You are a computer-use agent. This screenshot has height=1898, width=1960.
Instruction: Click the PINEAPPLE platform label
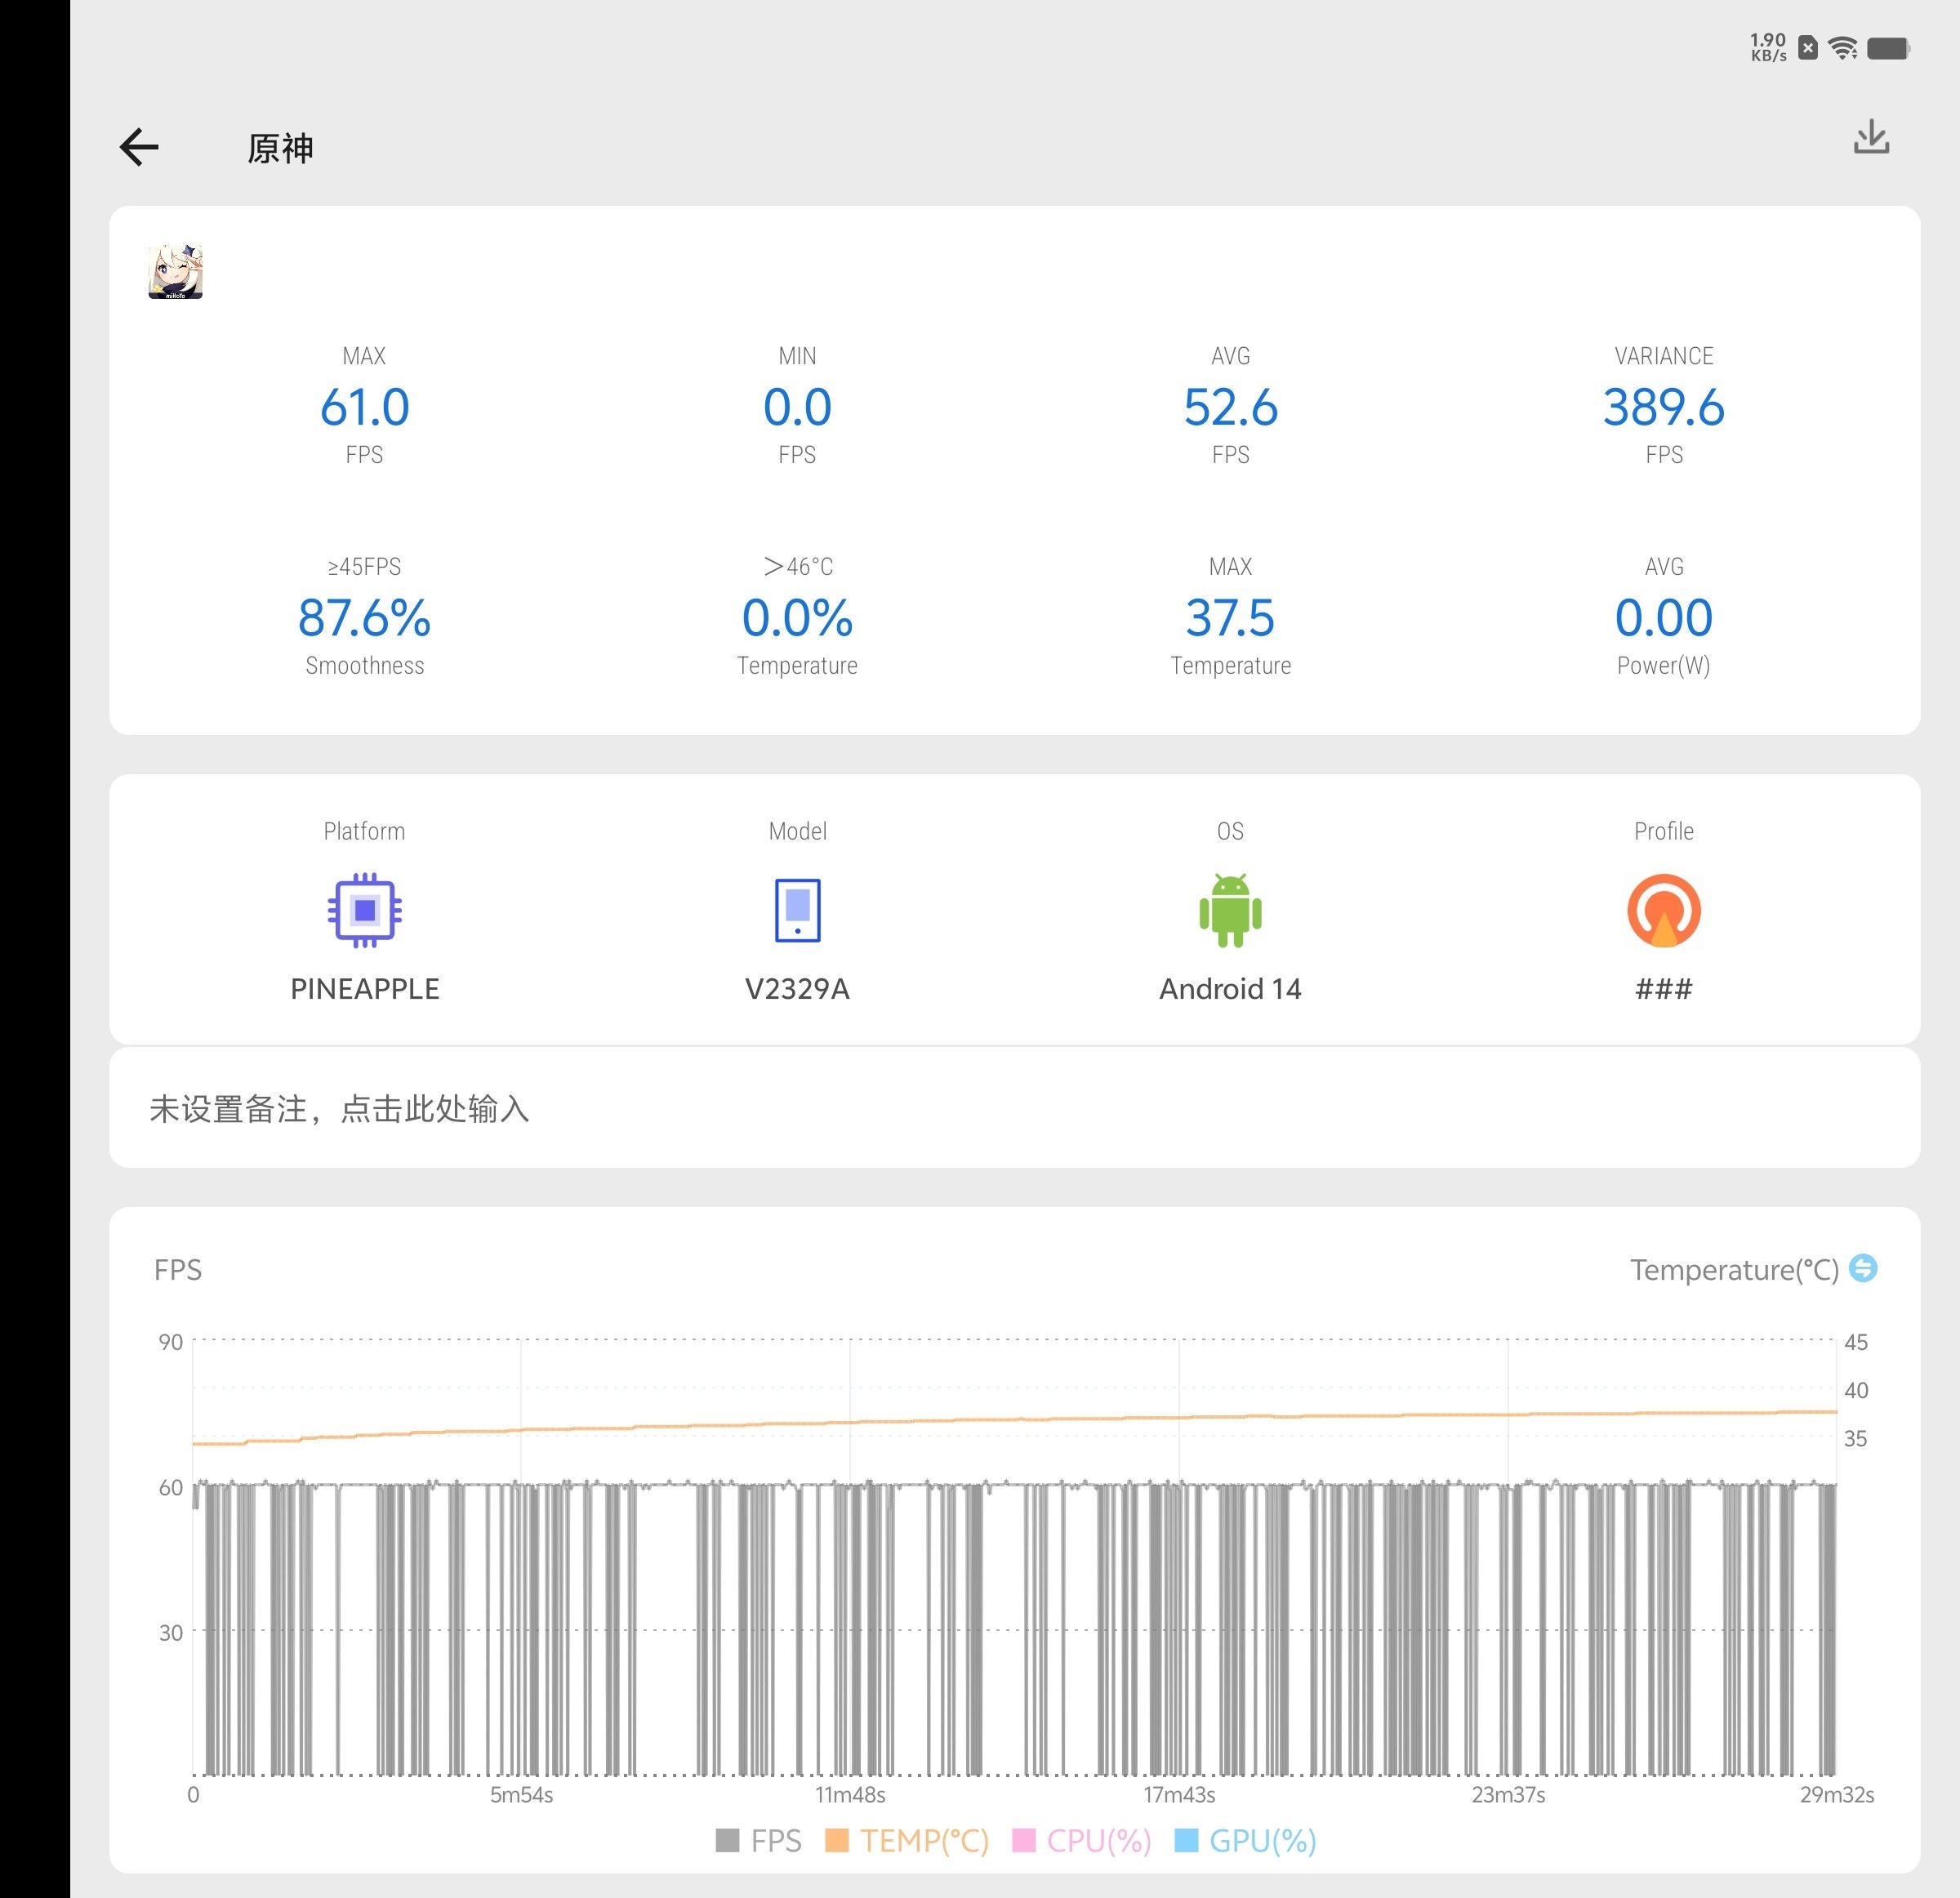365,989
